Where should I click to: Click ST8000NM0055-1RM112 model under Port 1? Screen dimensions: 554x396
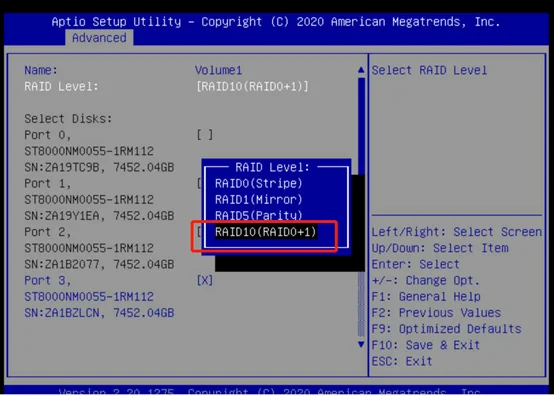(89, 200)
